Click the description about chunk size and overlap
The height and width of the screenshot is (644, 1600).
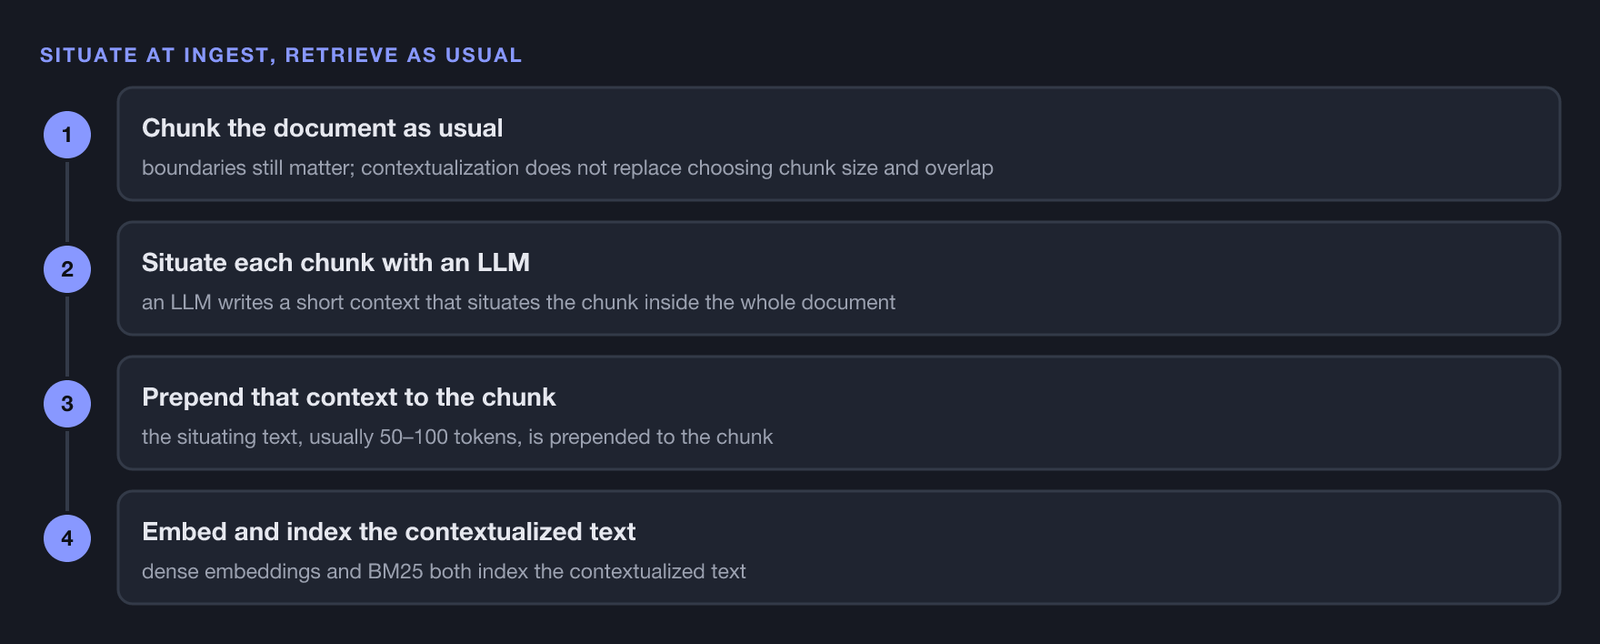[x=567, y=168]
